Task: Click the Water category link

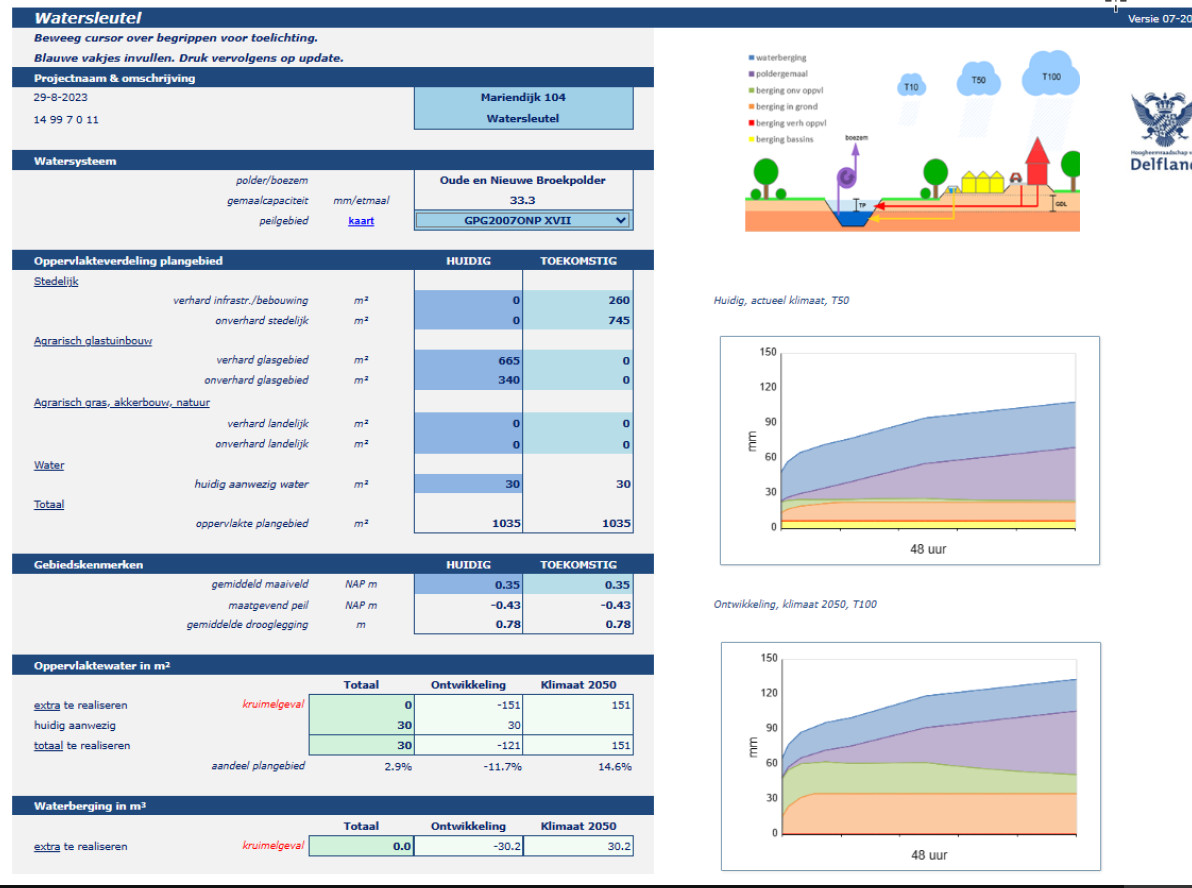Action: point(49,465)
